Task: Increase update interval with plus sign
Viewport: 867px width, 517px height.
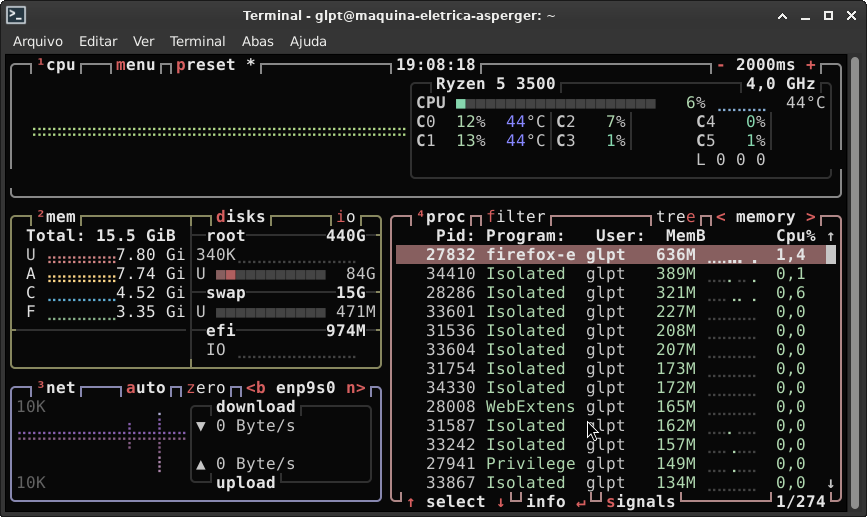Action: coord(811,65)
